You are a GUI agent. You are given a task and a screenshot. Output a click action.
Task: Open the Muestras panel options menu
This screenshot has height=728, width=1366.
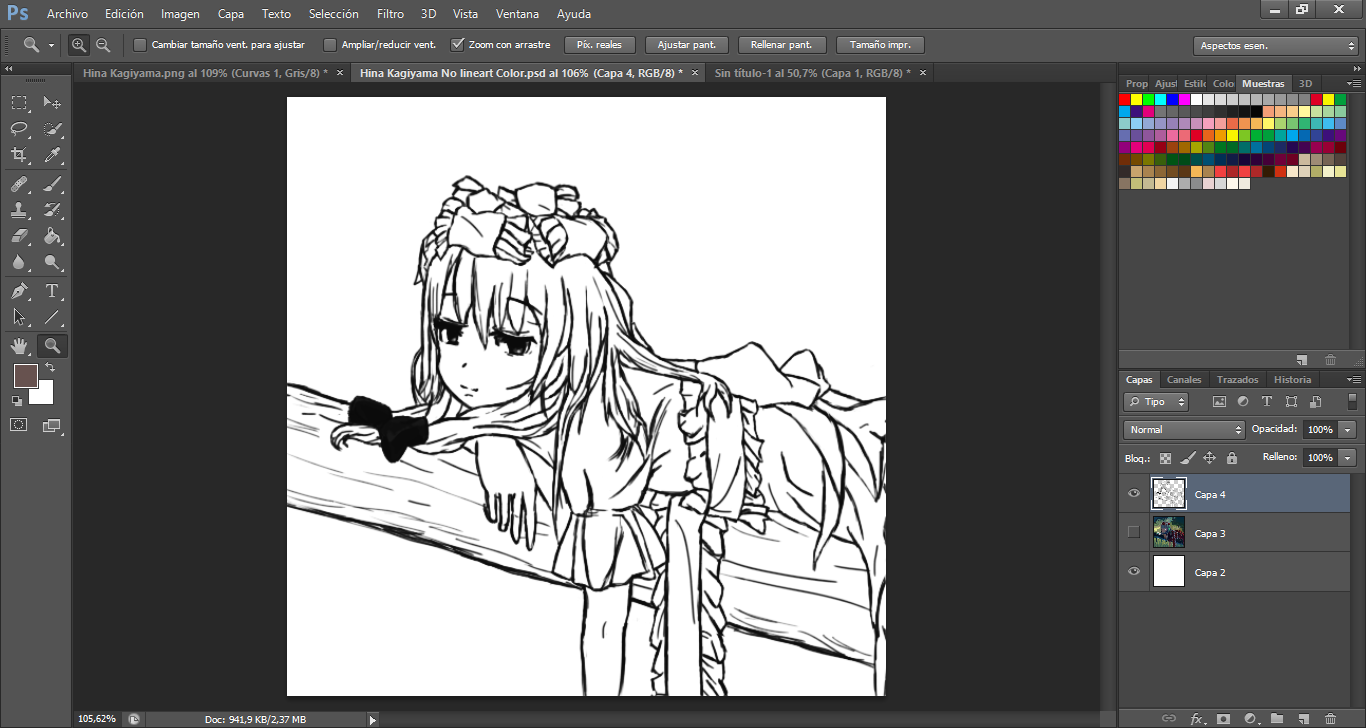(1354, 84)
